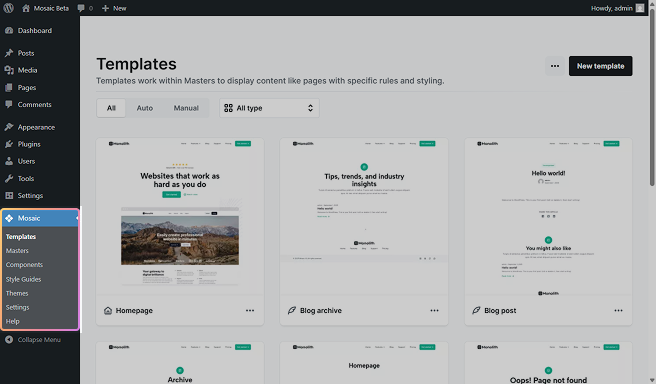The height and width of the screenshot is (384, 656).
Task: Click the Homepage template title
Action: tap(134, 311)
